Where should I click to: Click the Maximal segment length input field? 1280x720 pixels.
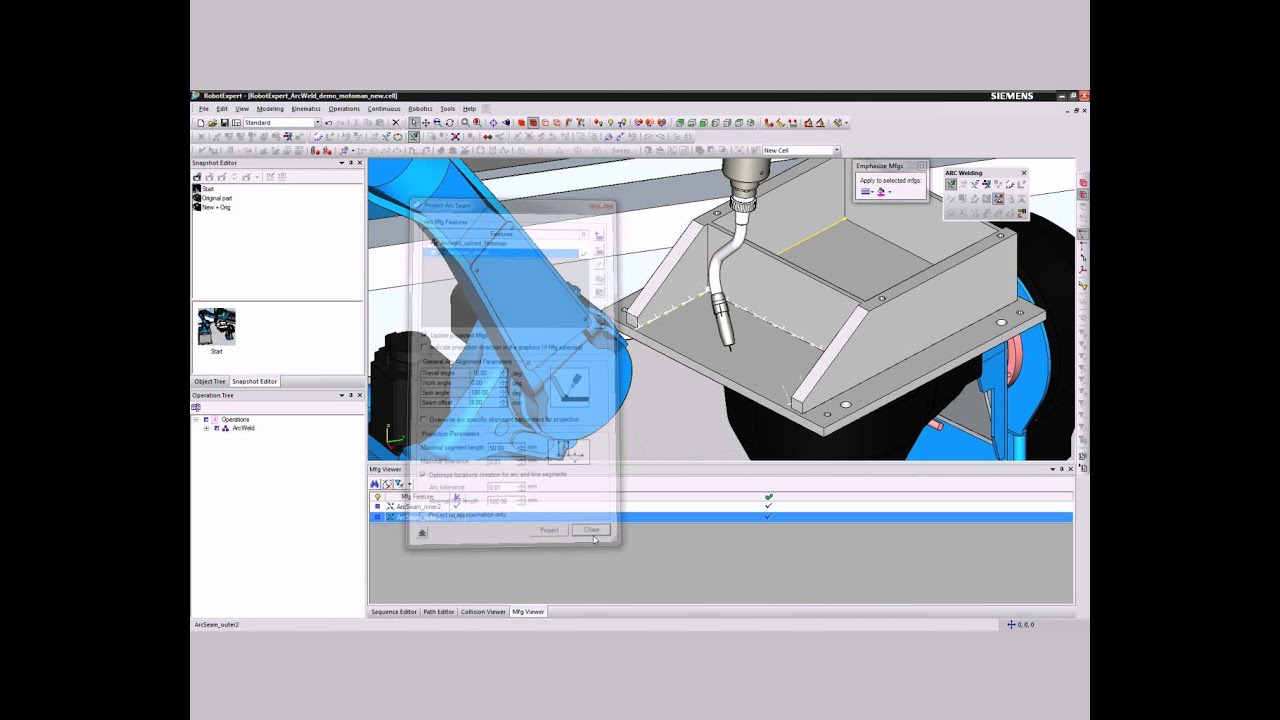[506, 447]
